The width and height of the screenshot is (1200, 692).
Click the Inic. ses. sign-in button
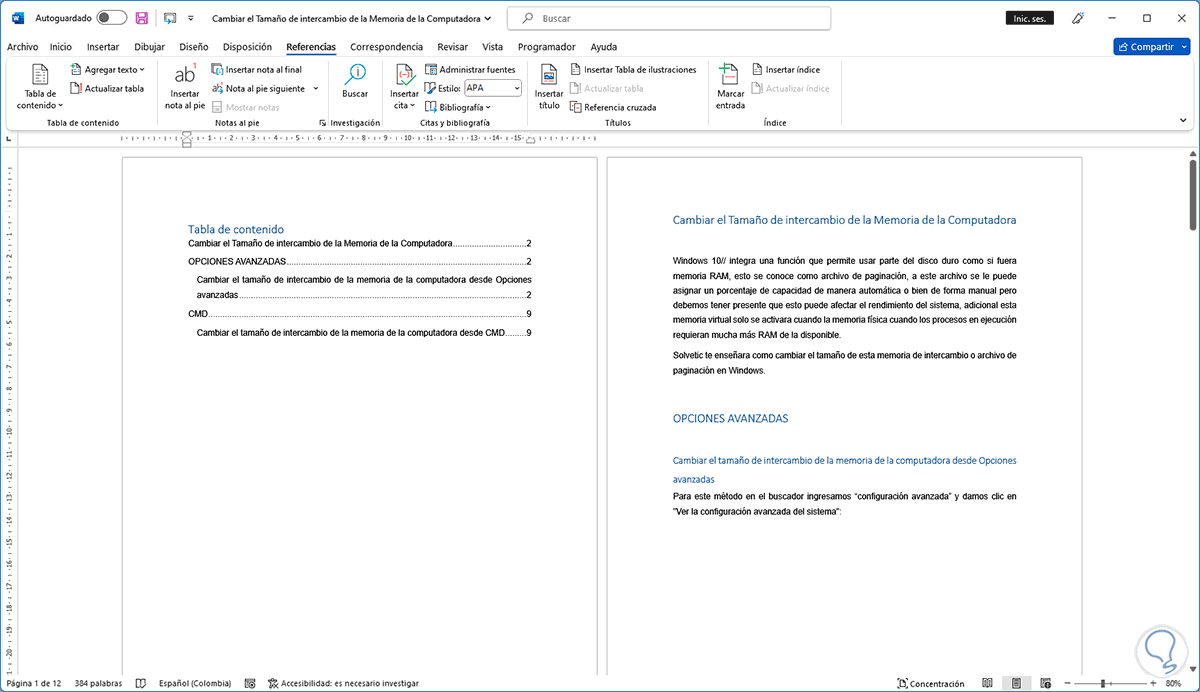click(x=1030, y=18)
